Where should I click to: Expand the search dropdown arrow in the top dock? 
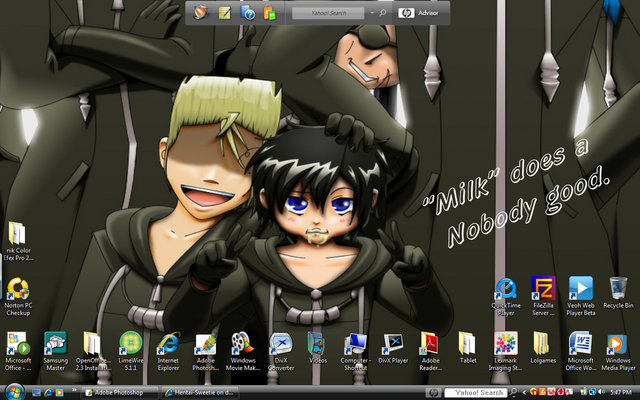click(x=372, y=13)
